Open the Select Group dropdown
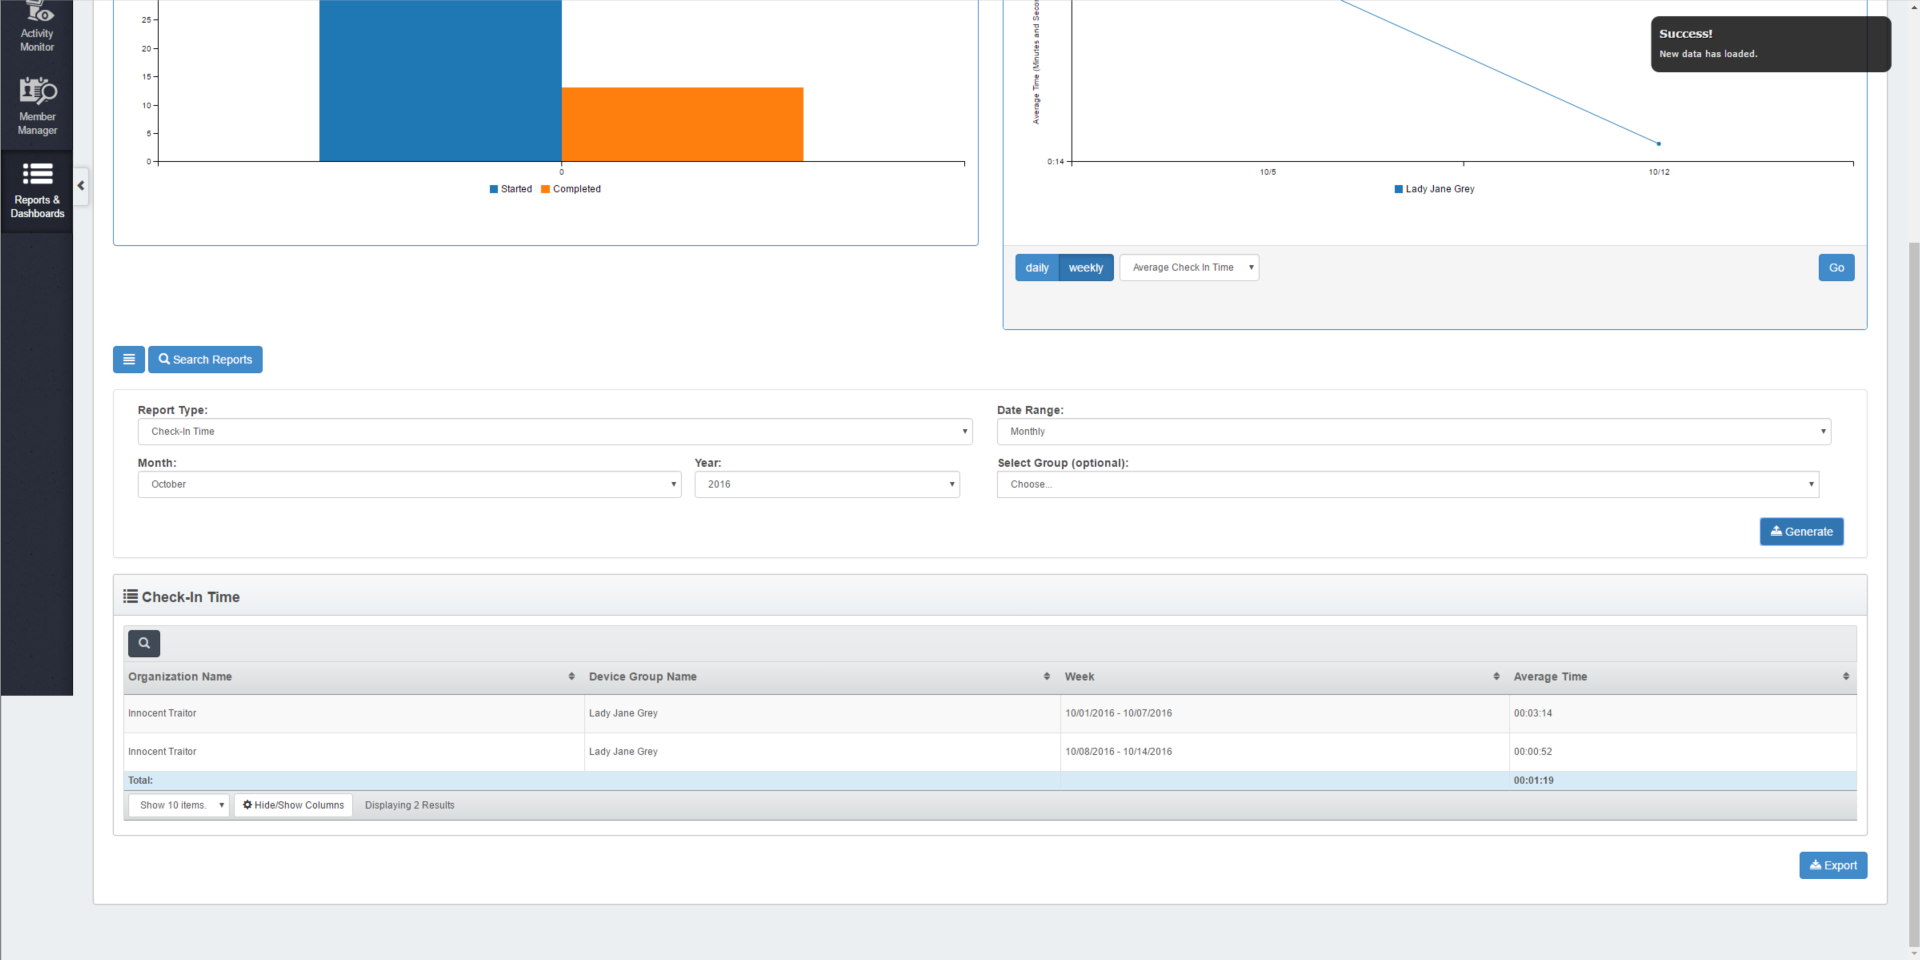Screen dimensions: 1920x960 click(1407, 485)
